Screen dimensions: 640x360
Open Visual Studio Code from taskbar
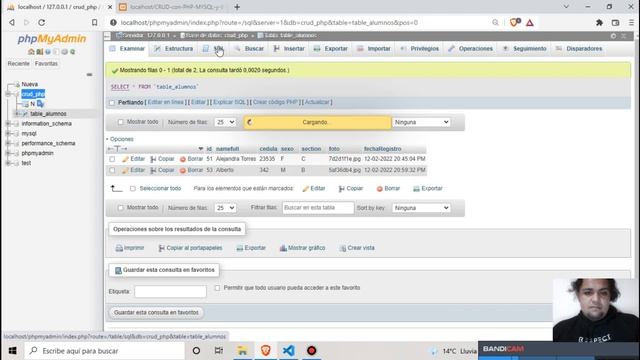point(289,351)
